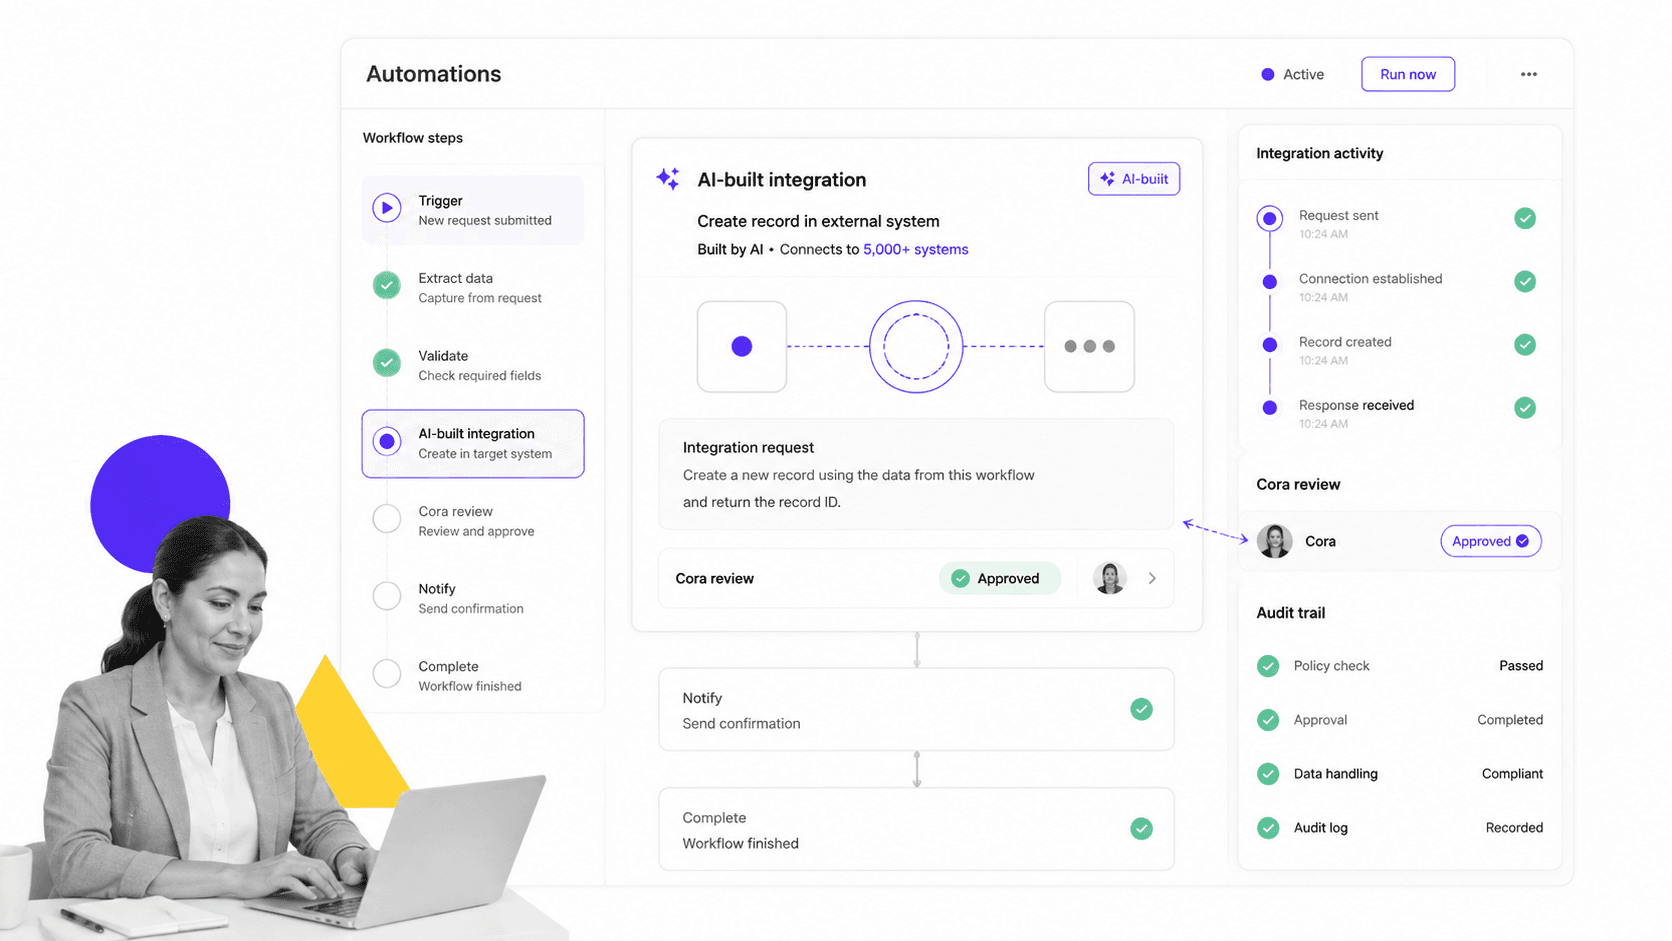1672x941 pixels.
Task: Click the Extract data green checkmark
Action: (387, 285)
